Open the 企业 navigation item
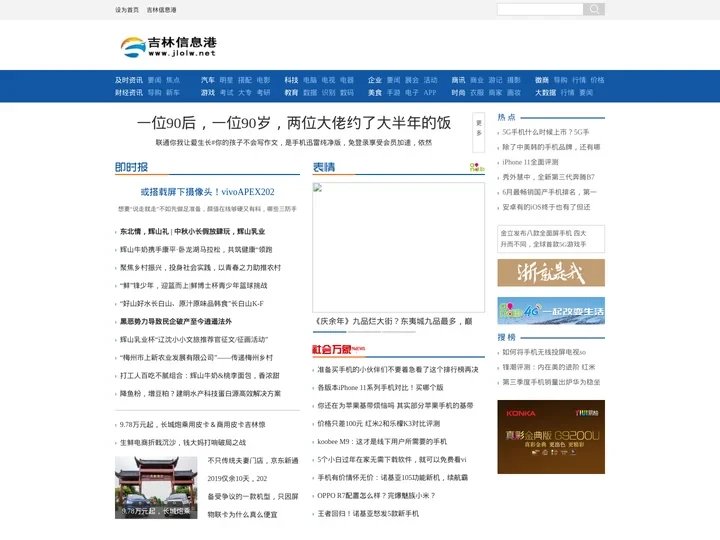Image resolution: width=720 pixels, height=540 pixels. 375,80
